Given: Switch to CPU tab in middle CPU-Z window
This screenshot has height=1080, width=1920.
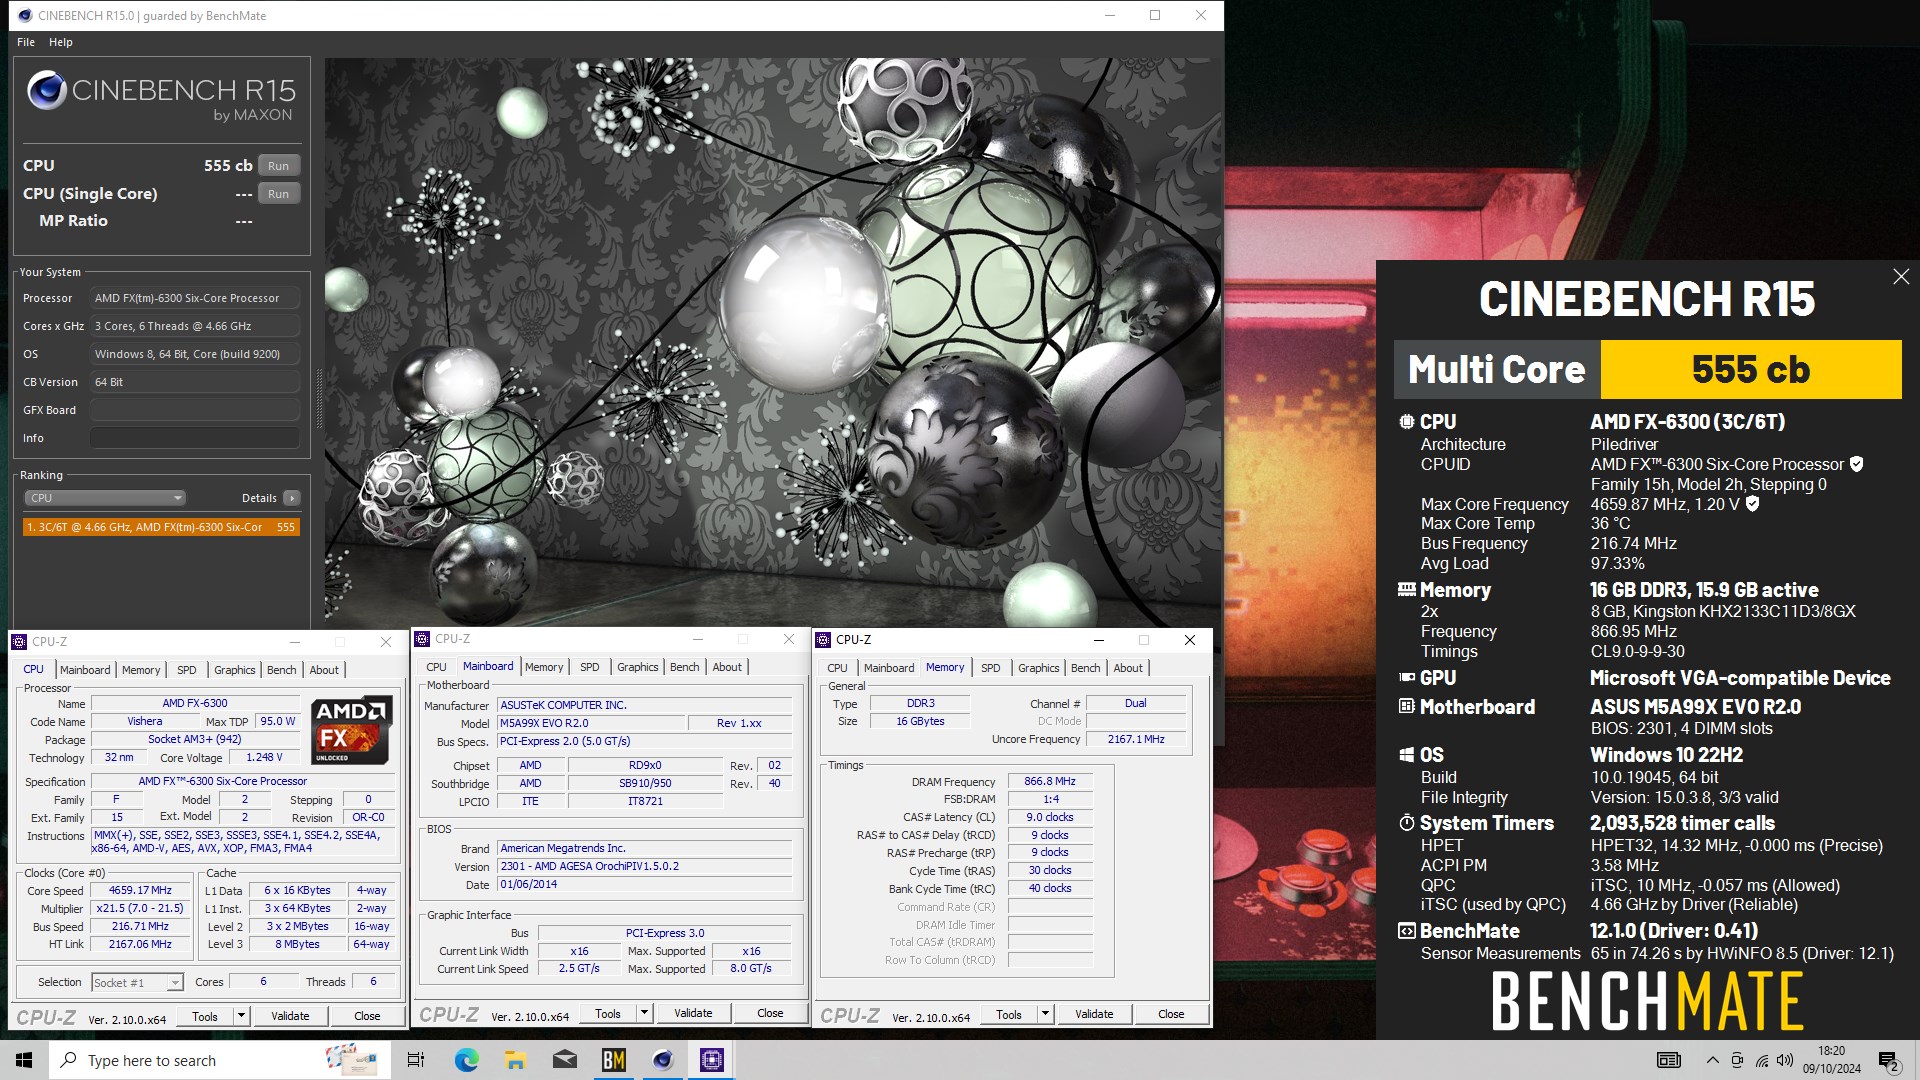Looking at the screenshot, I should coord(437,667).
